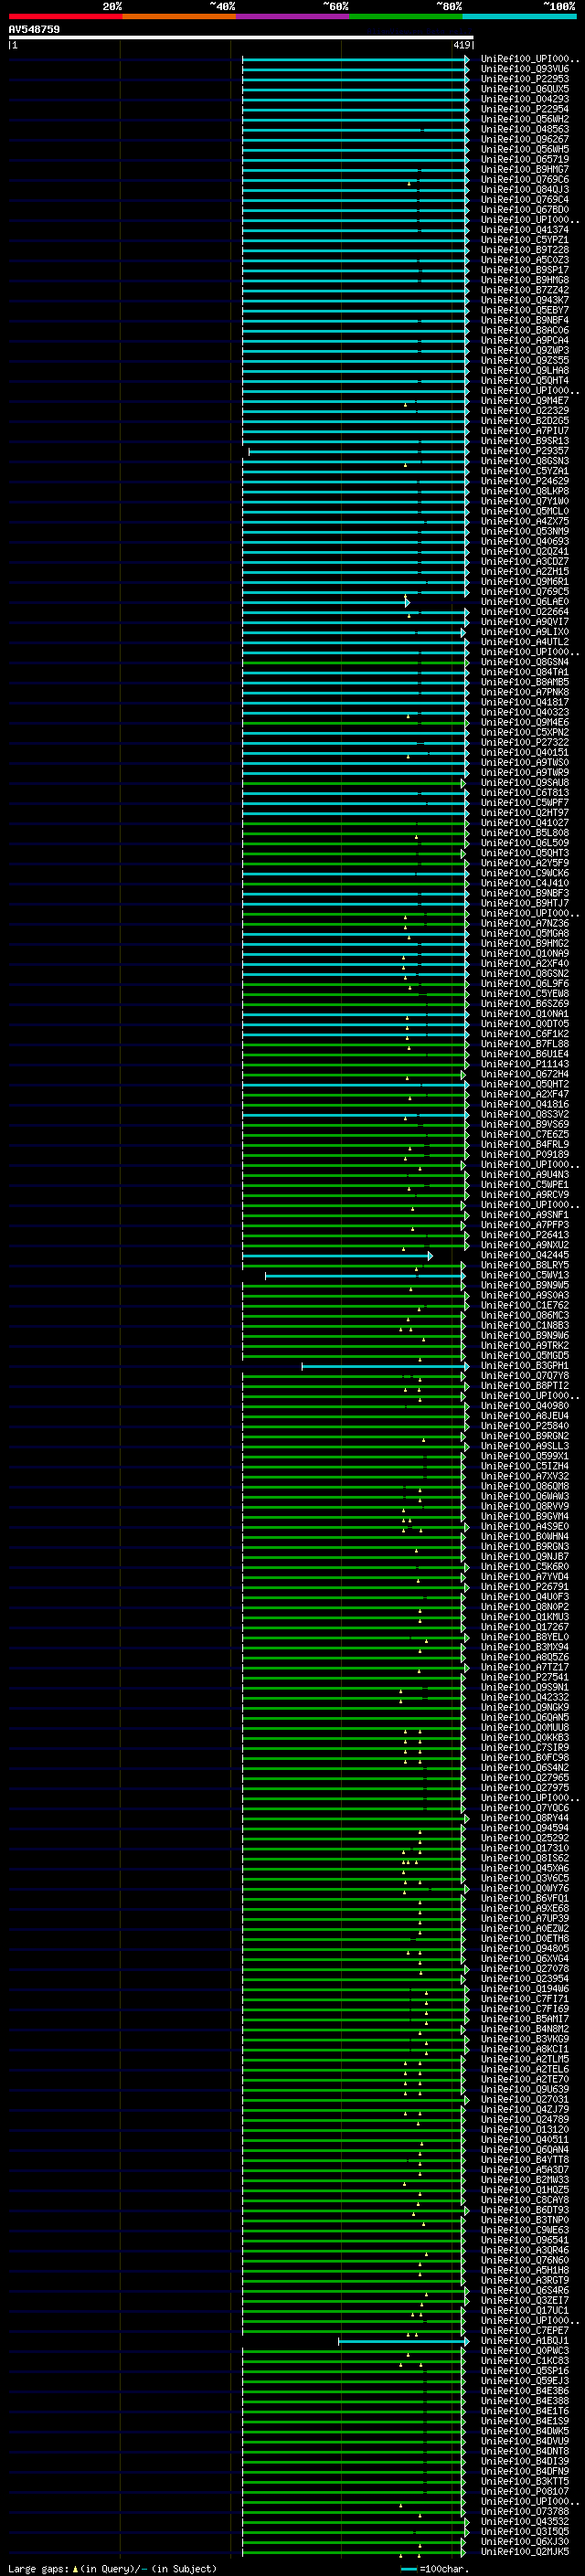Click the purple ~60% identity legend segment

click(x=293, y=16)
